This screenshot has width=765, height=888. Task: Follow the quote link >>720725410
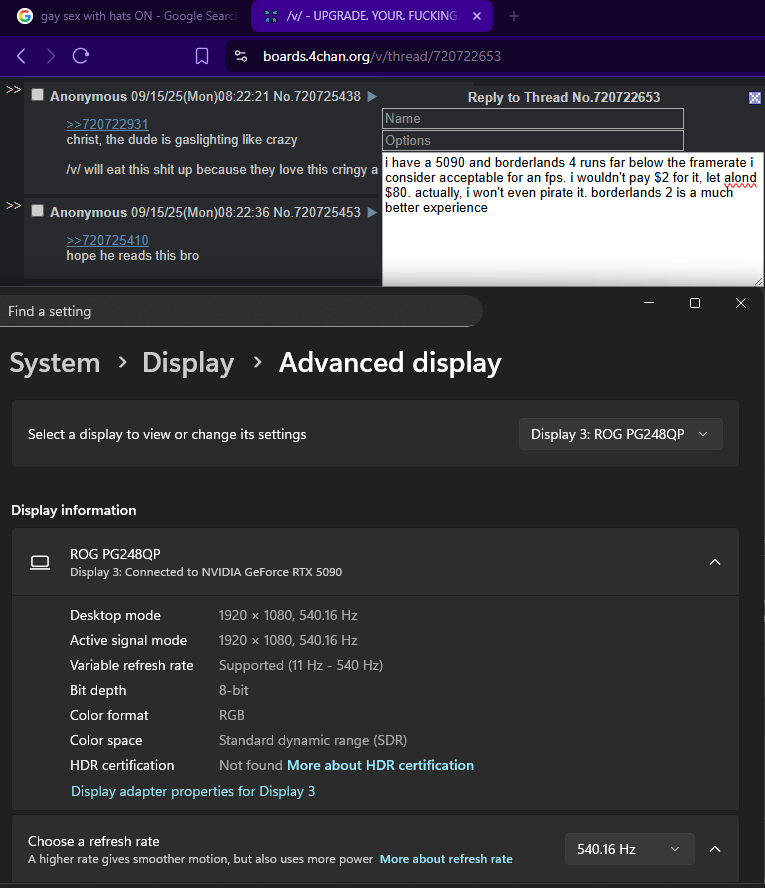point(108,240)
